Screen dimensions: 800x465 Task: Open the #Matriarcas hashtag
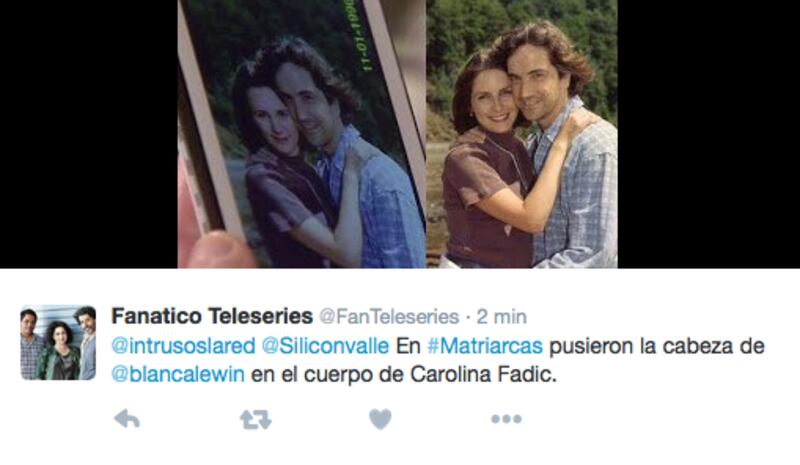[x=485, y=346]
